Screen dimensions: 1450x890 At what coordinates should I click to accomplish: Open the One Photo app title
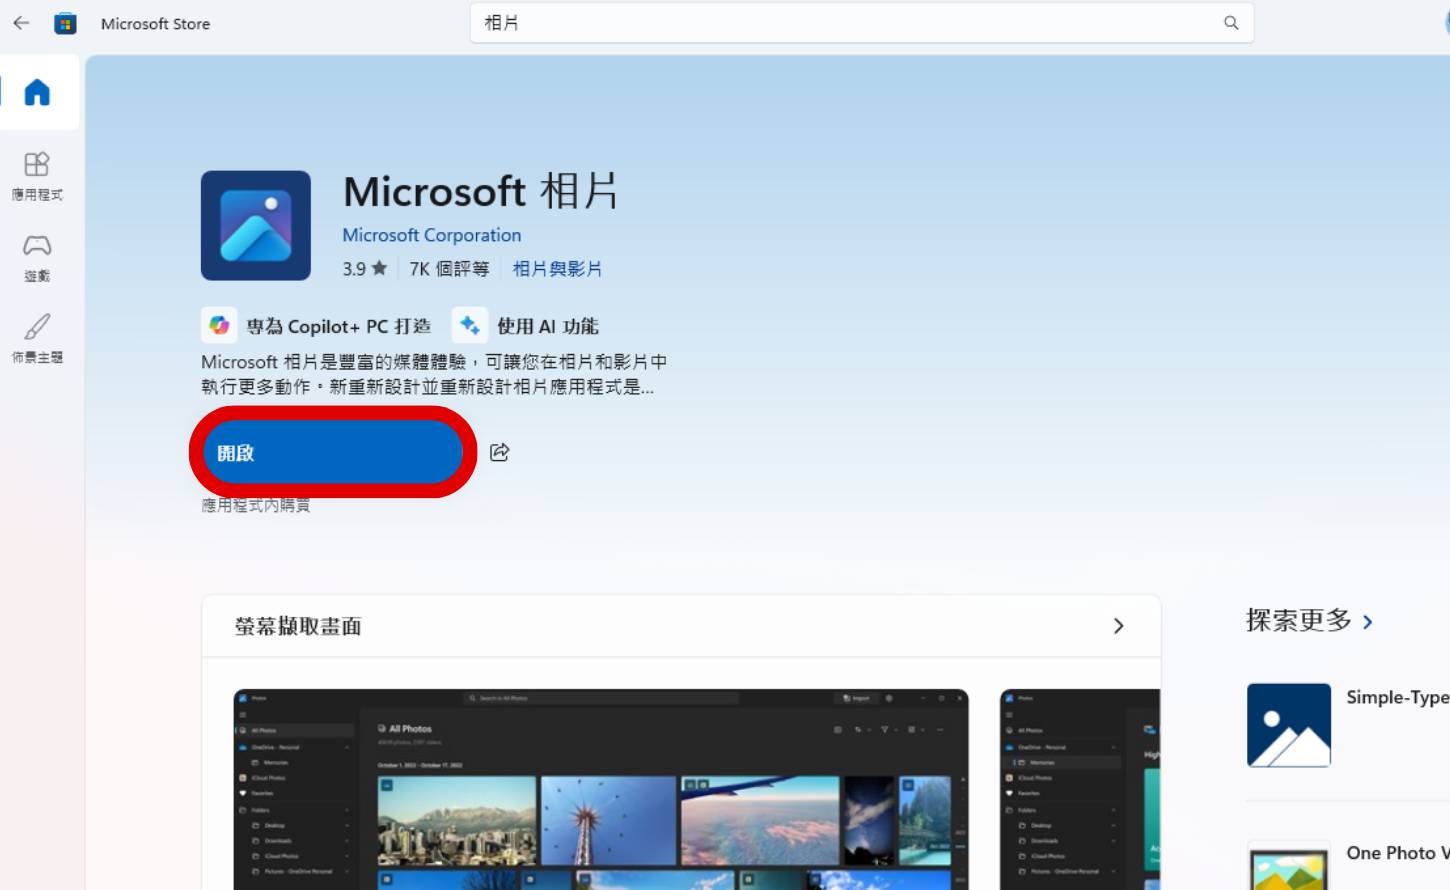point(1397,853)
